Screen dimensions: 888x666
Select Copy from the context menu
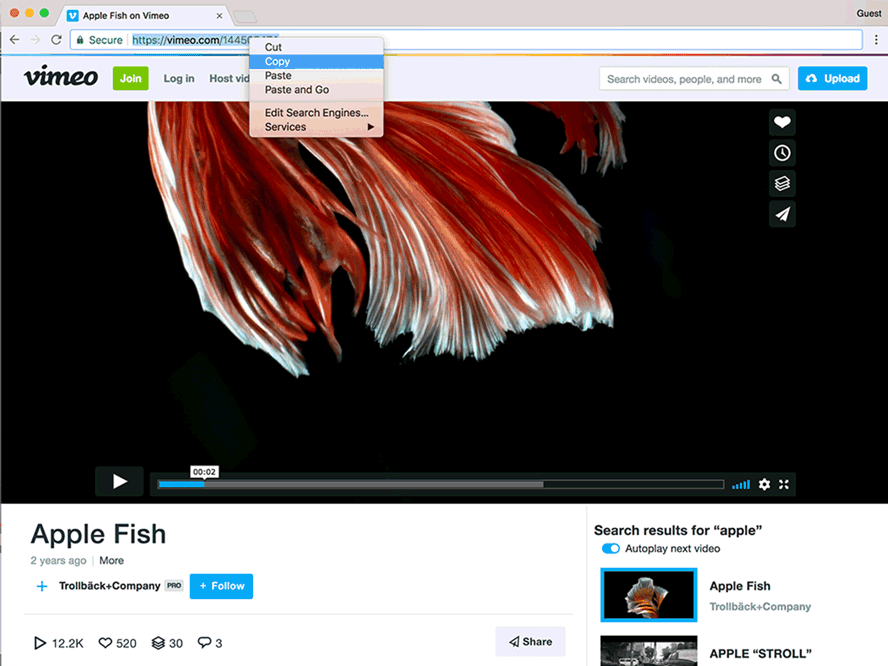276,61
